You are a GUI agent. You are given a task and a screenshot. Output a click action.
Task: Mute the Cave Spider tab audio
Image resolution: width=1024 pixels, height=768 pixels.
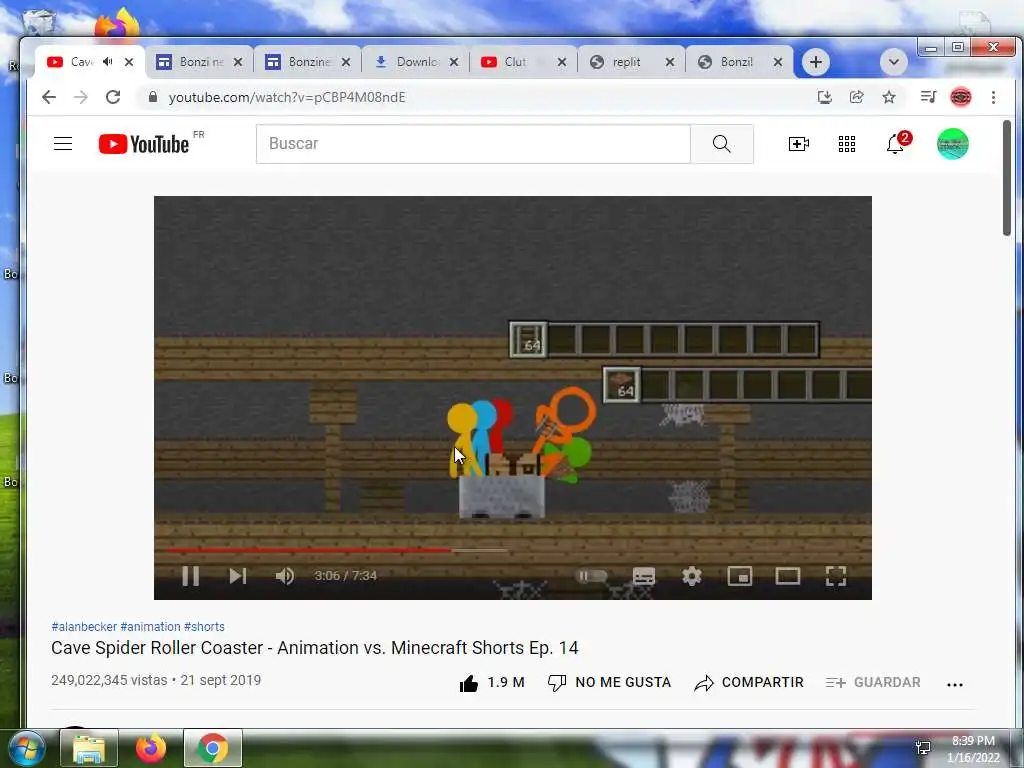click(108, 61)
